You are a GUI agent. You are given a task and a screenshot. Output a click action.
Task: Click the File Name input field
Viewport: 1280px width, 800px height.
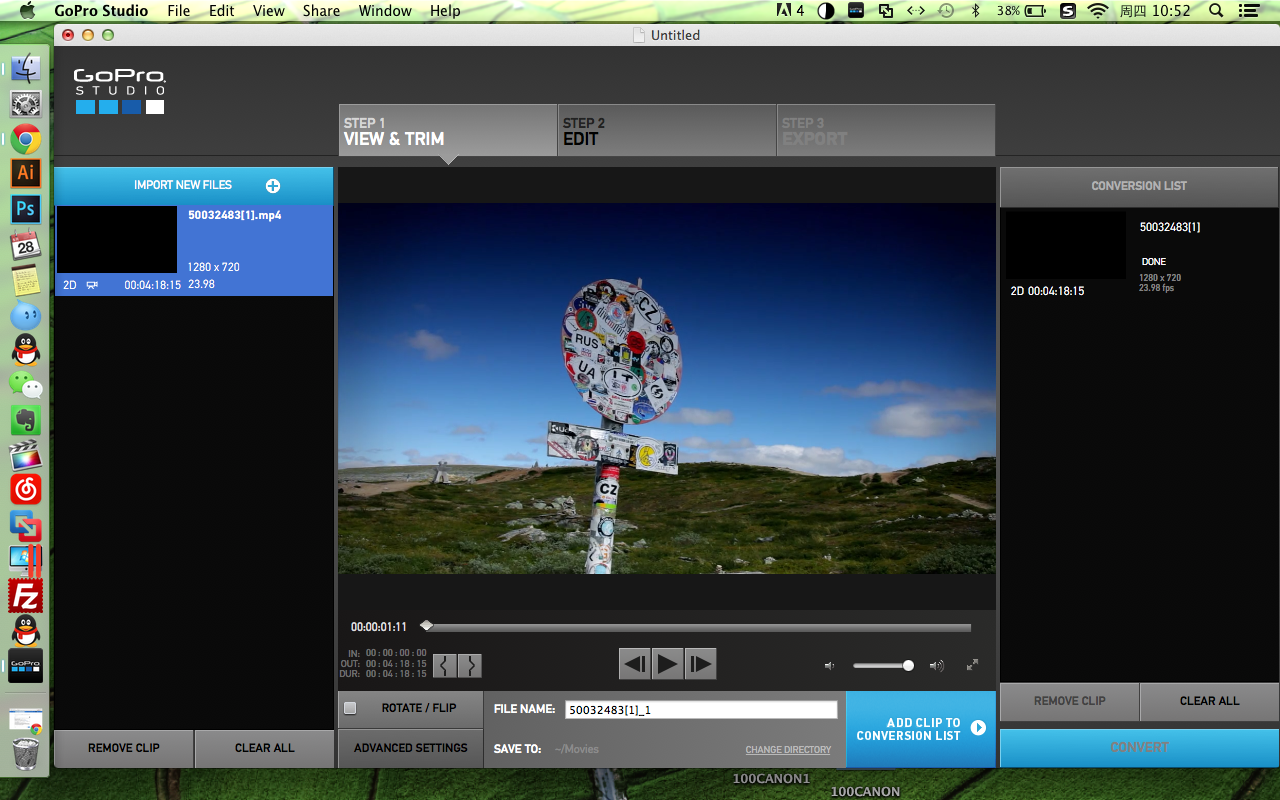pyautogui.click(x=701, y=710)
